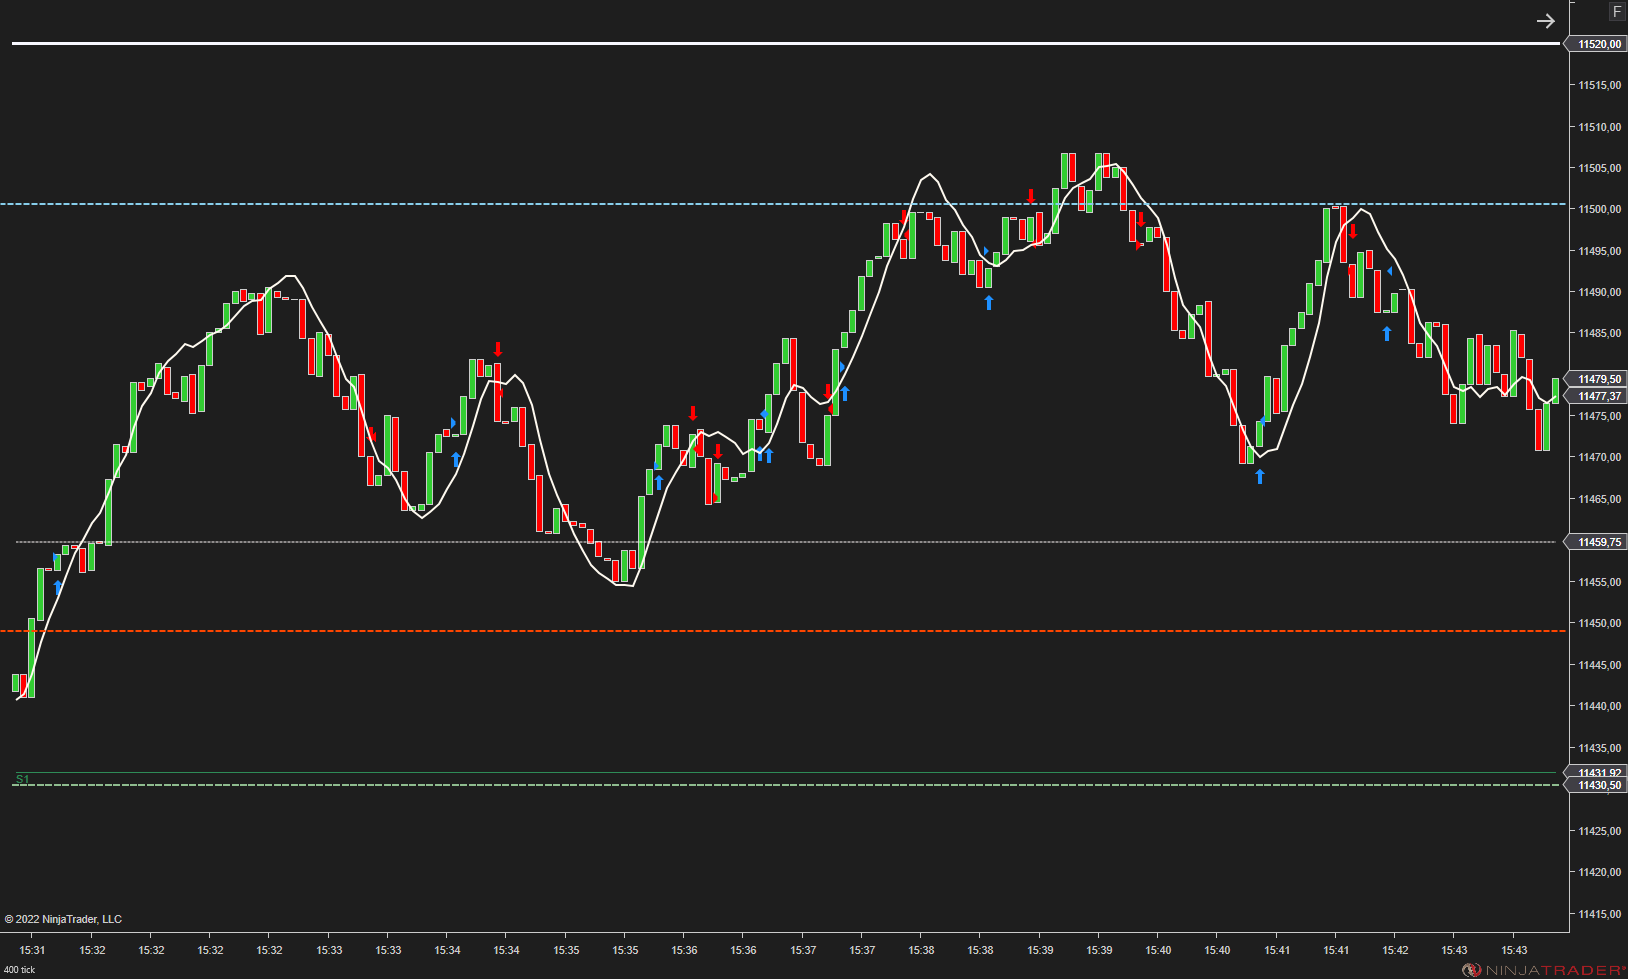Click the 11510,00 price axis label
1628x979 pixels.
click(x=1600, y=127)
